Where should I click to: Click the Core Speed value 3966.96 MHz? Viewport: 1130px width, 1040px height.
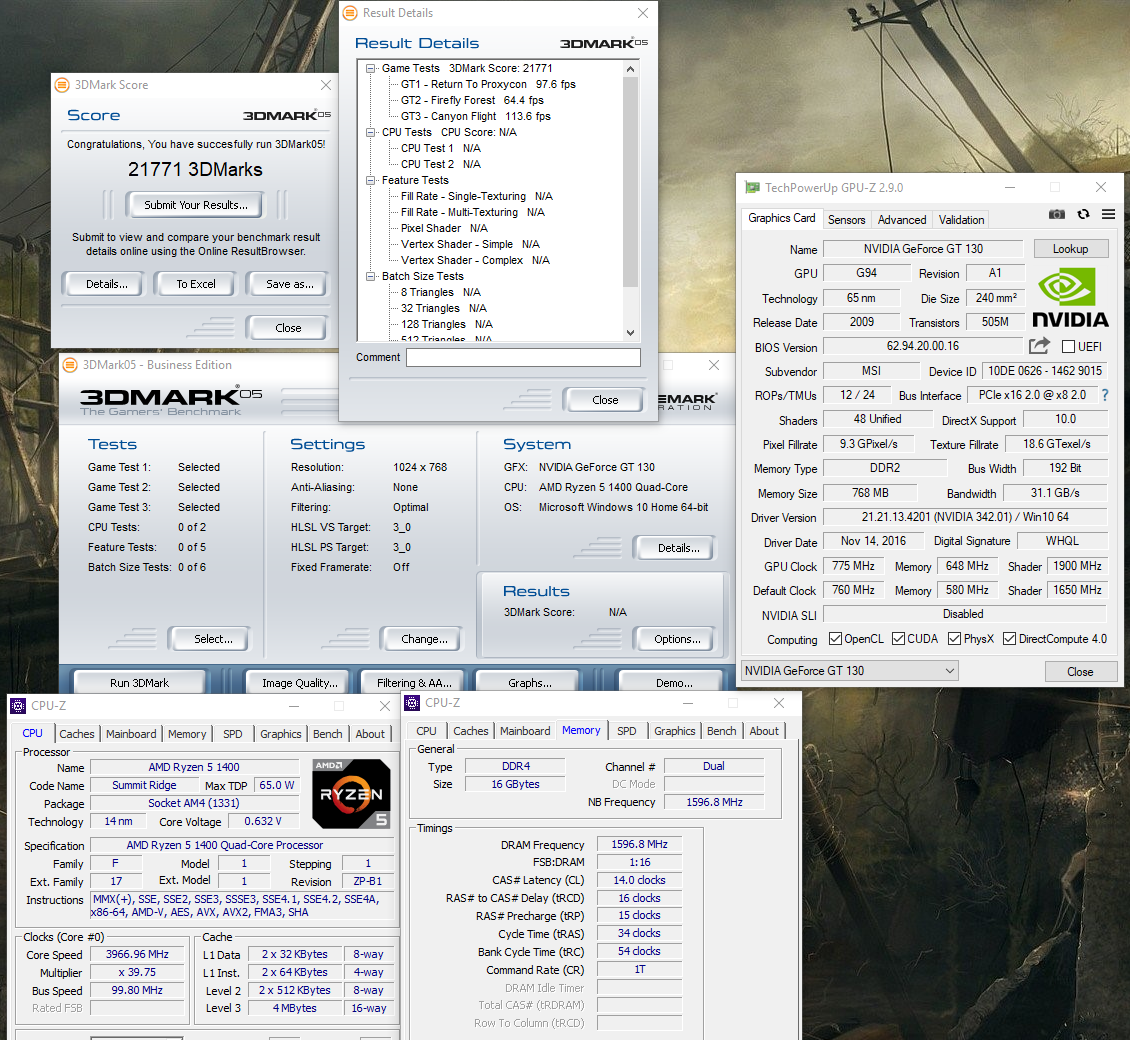tap(137, 954)
